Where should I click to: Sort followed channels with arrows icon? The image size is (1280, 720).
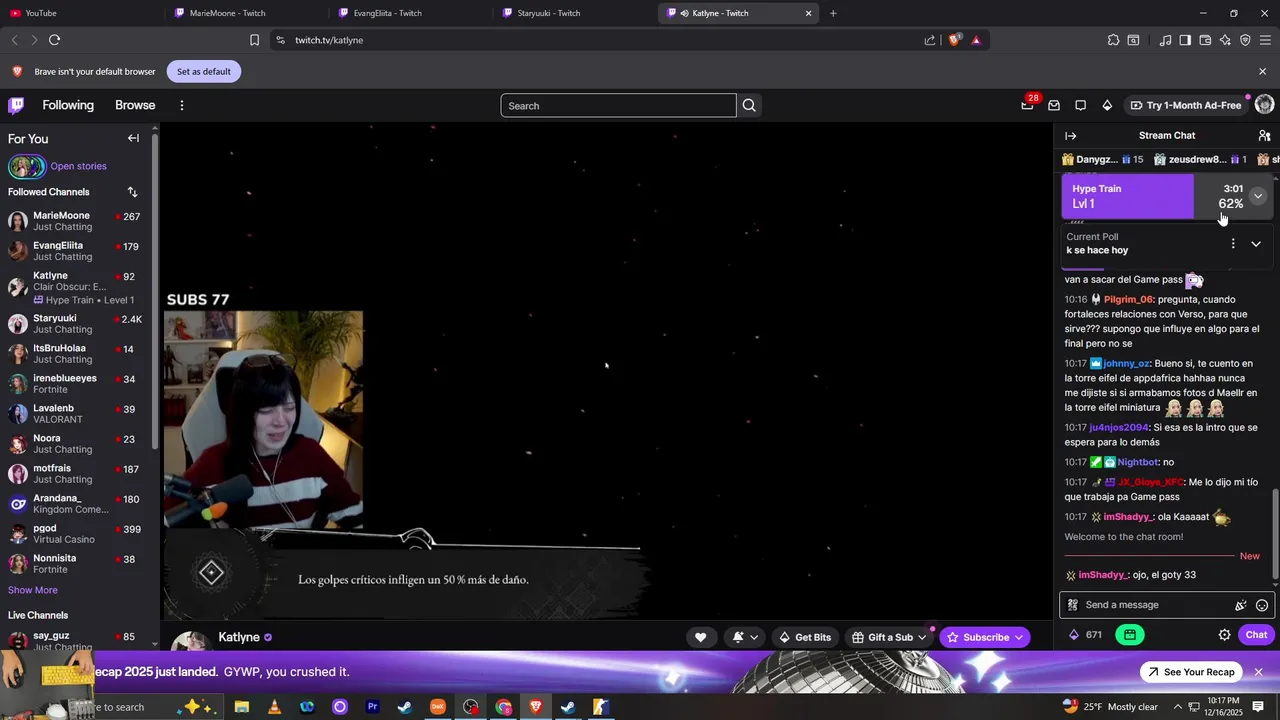point(132,192)
